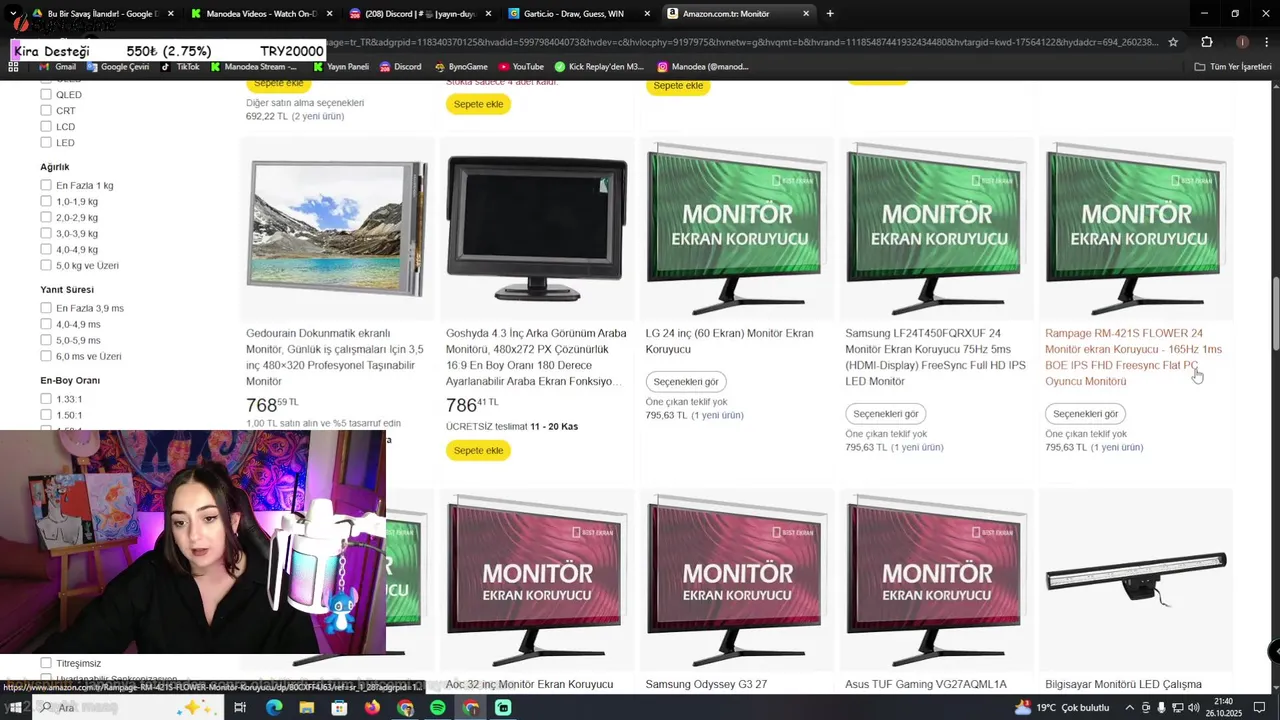The image size is (1280, 720).
Task: Open the YouTube bookmark
Action: [520, 67]
